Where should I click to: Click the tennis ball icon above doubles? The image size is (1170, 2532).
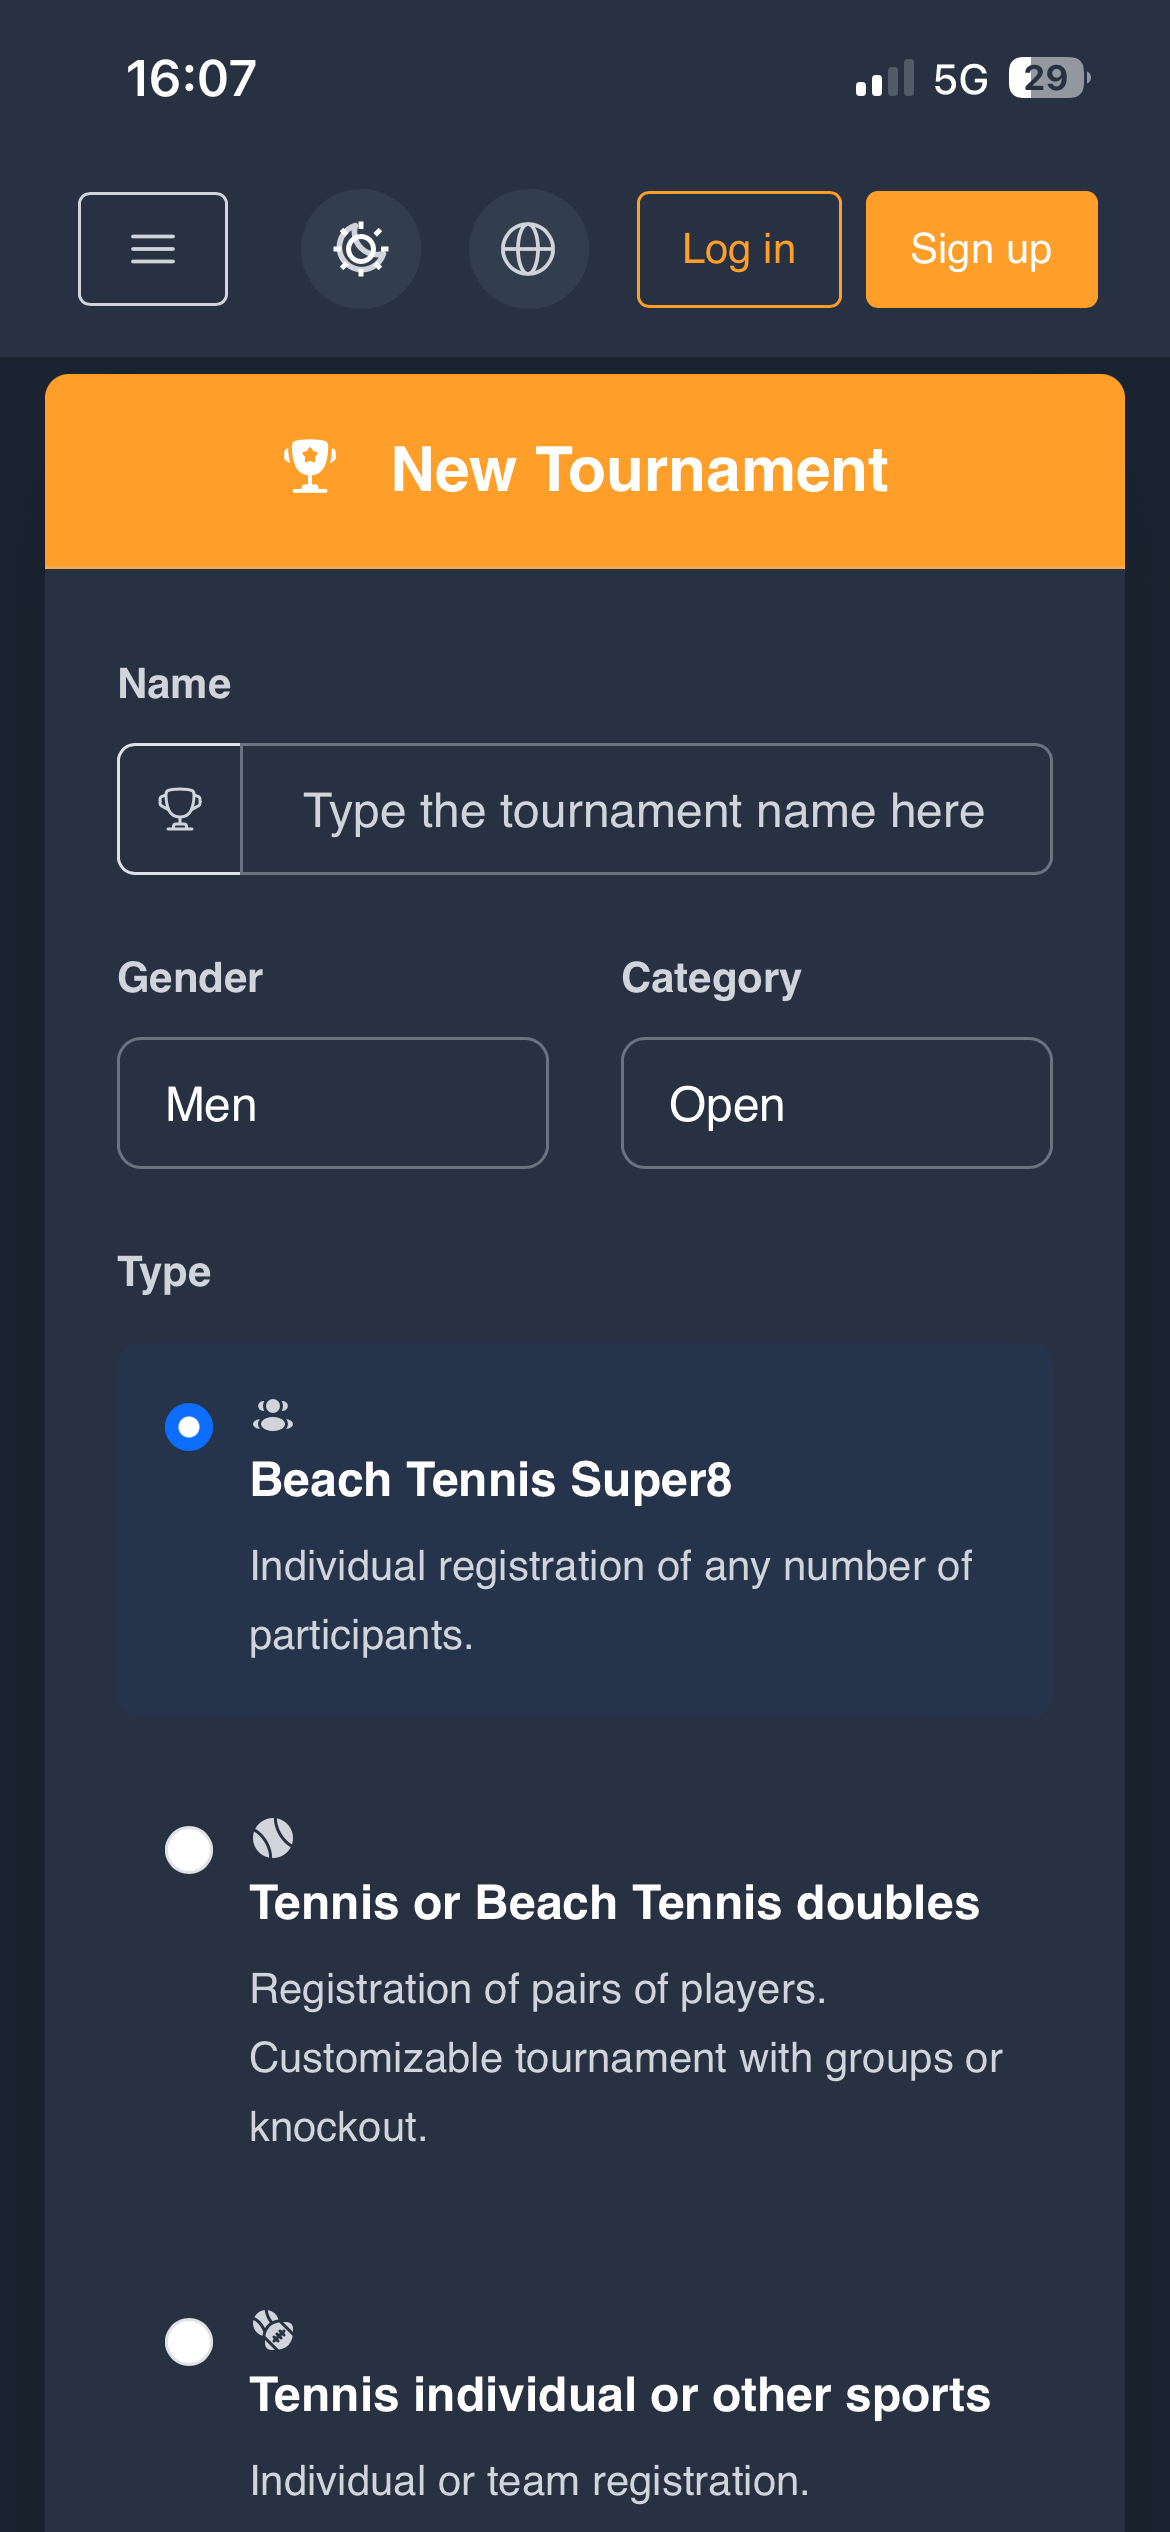(x=273, y=1838)
